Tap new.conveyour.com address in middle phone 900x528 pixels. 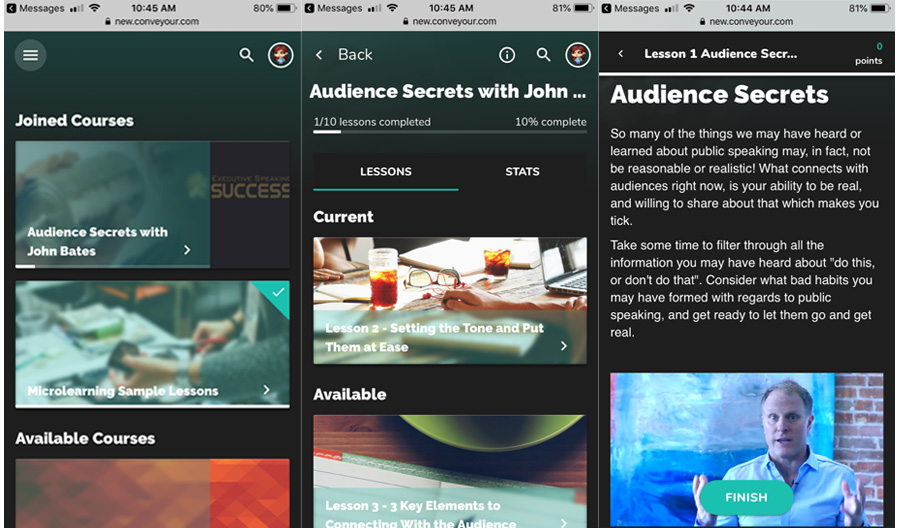(x=450, y=21)
